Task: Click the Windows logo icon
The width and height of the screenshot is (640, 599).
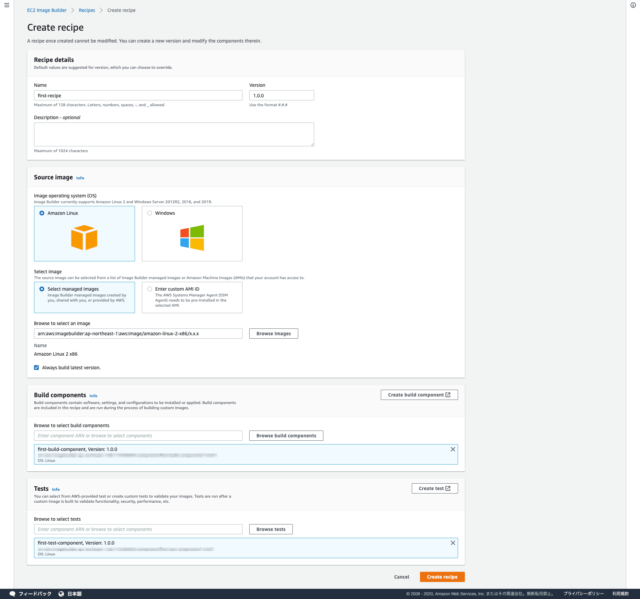Action: (192, 237)
